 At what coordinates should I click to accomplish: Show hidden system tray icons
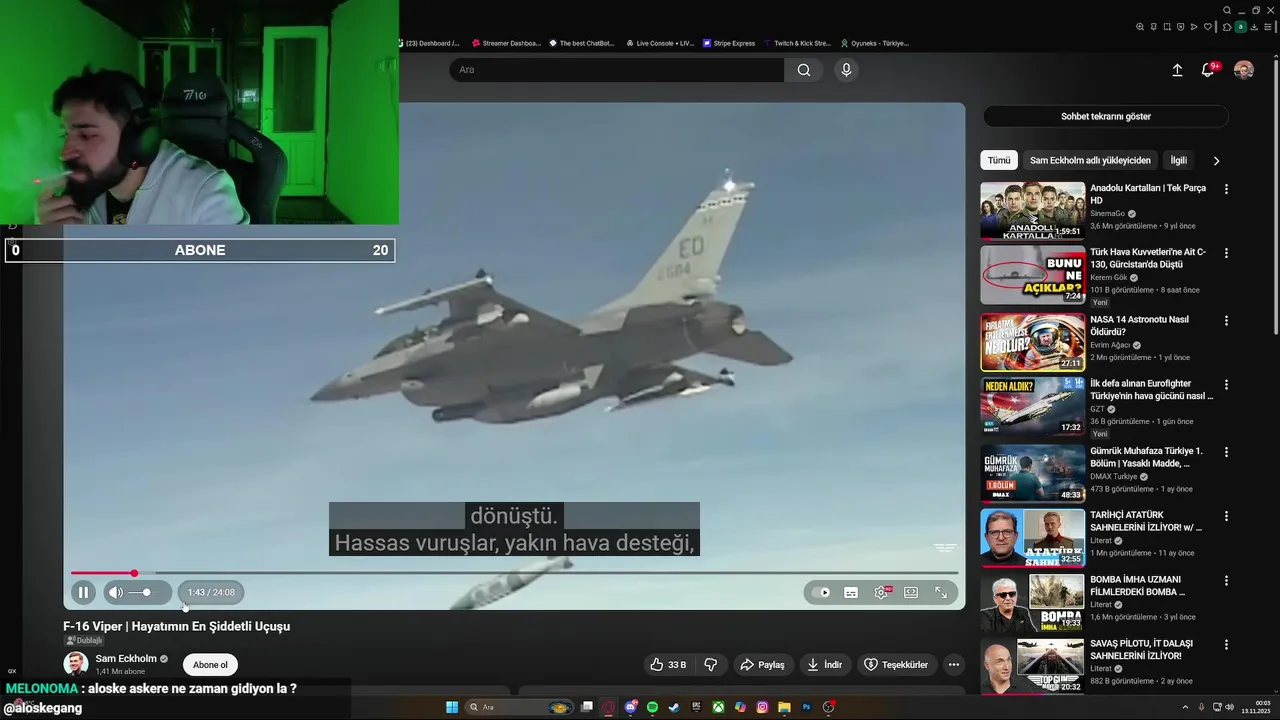pyautogui.click(x=1187, y=707)
